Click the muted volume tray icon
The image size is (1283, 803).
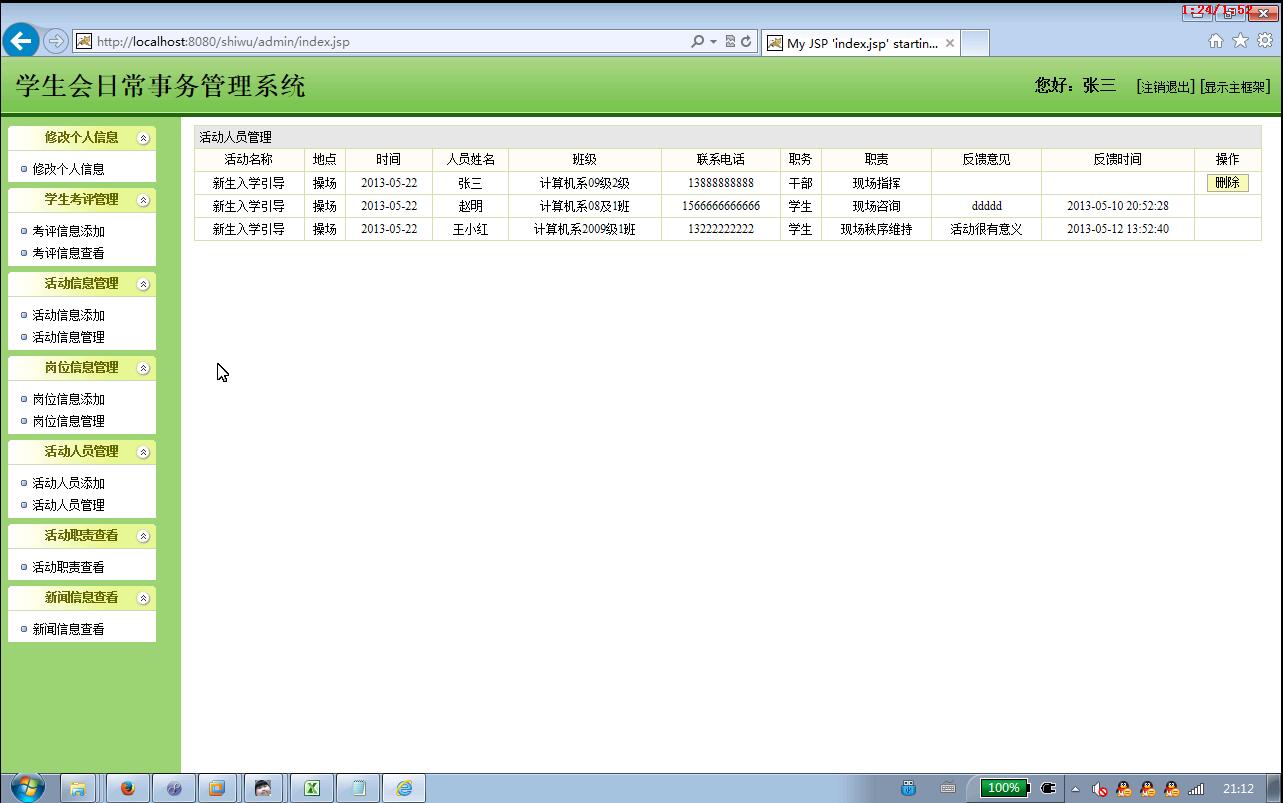coord(1099,789)
